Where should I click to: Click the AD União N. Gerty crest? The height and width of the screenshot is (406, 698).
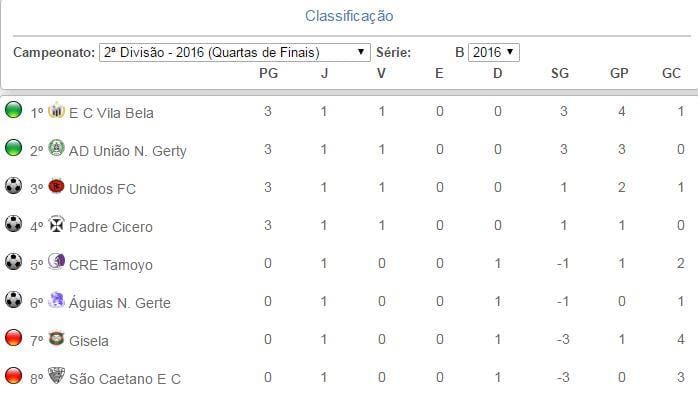point(56,150)
